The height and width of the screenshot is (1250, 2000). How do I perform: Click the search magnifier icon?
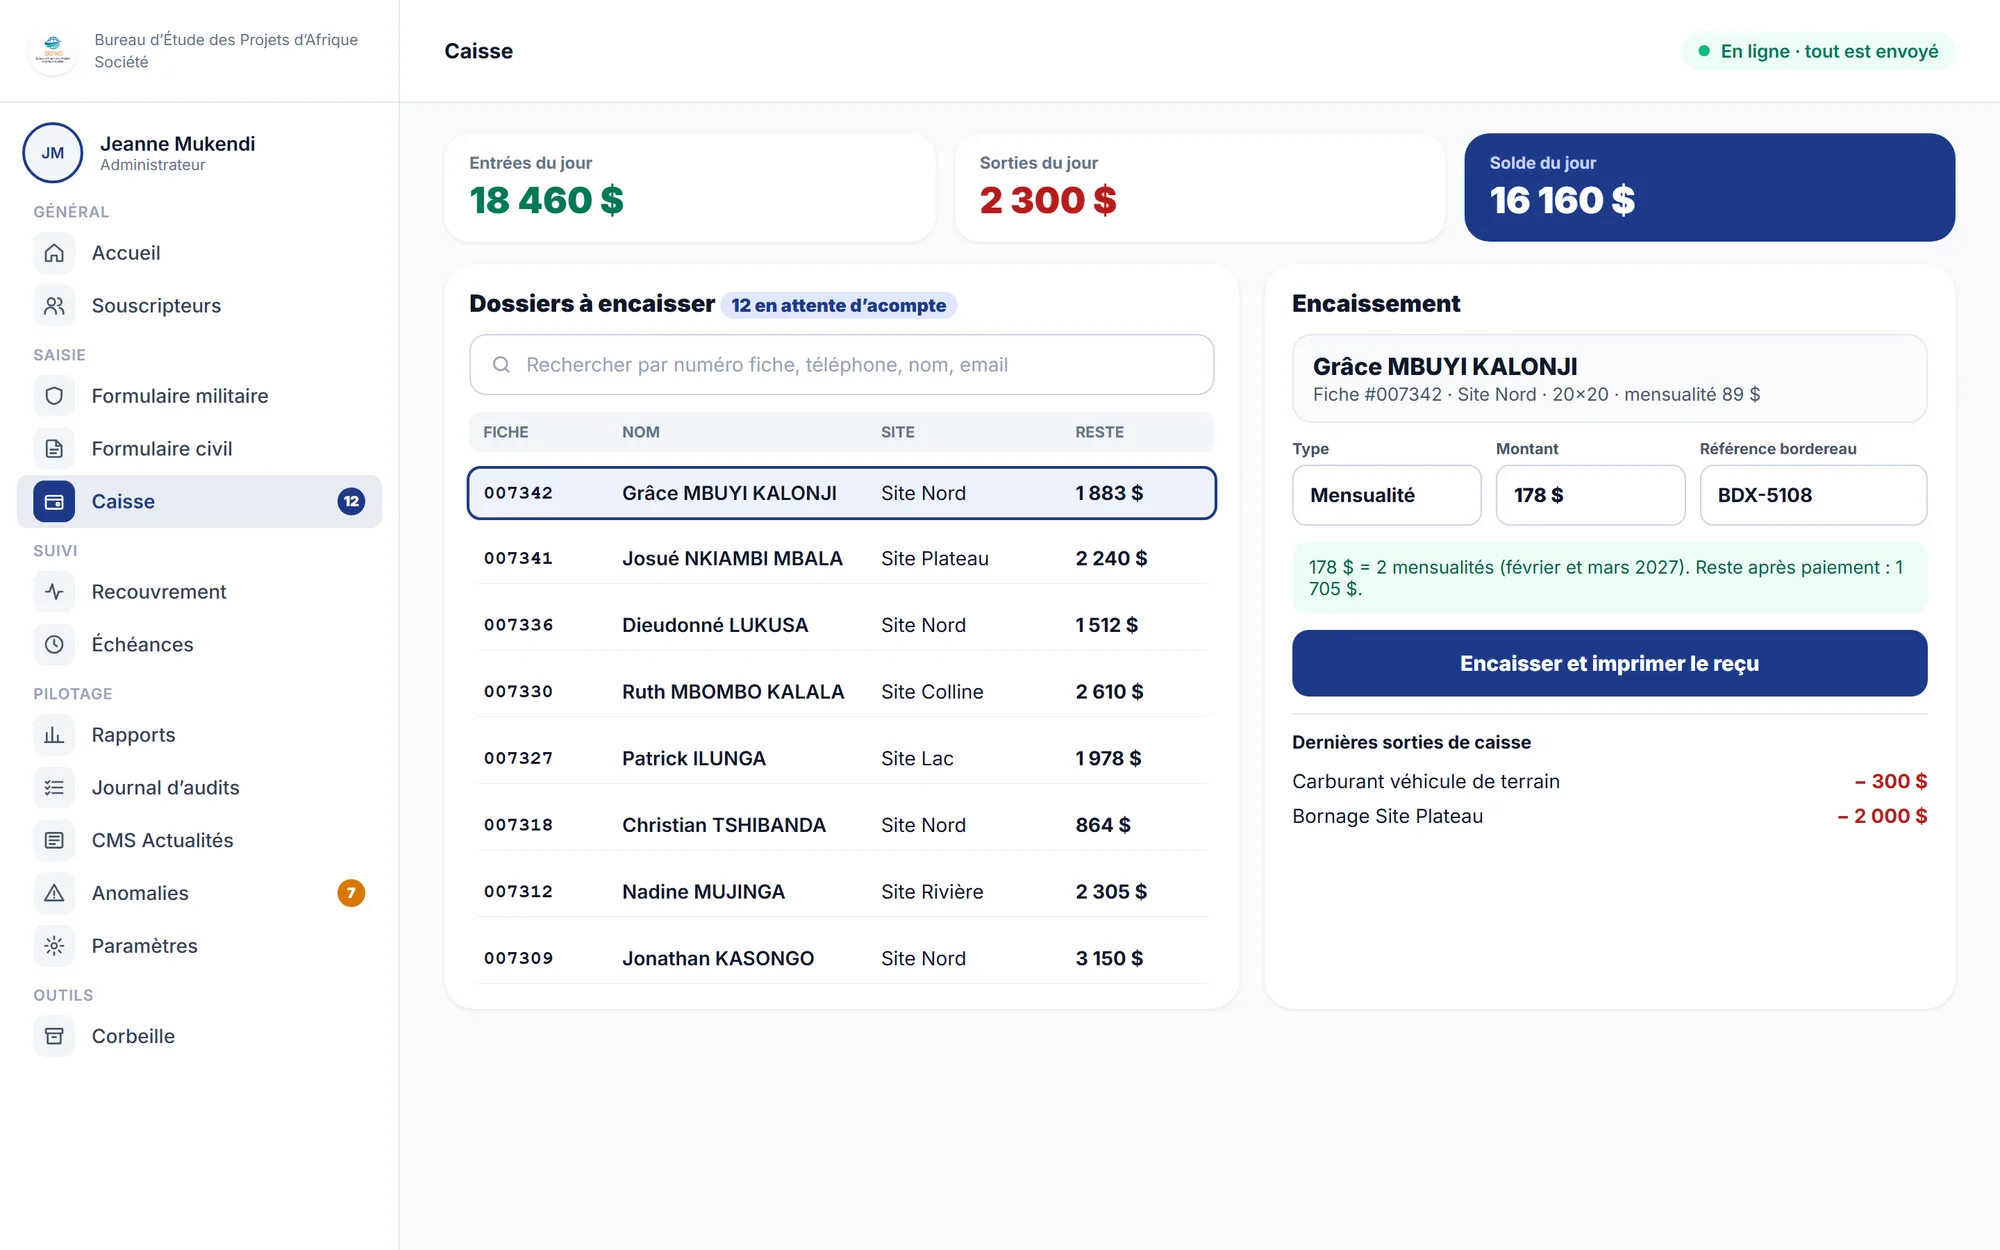[x=501, y=365]
